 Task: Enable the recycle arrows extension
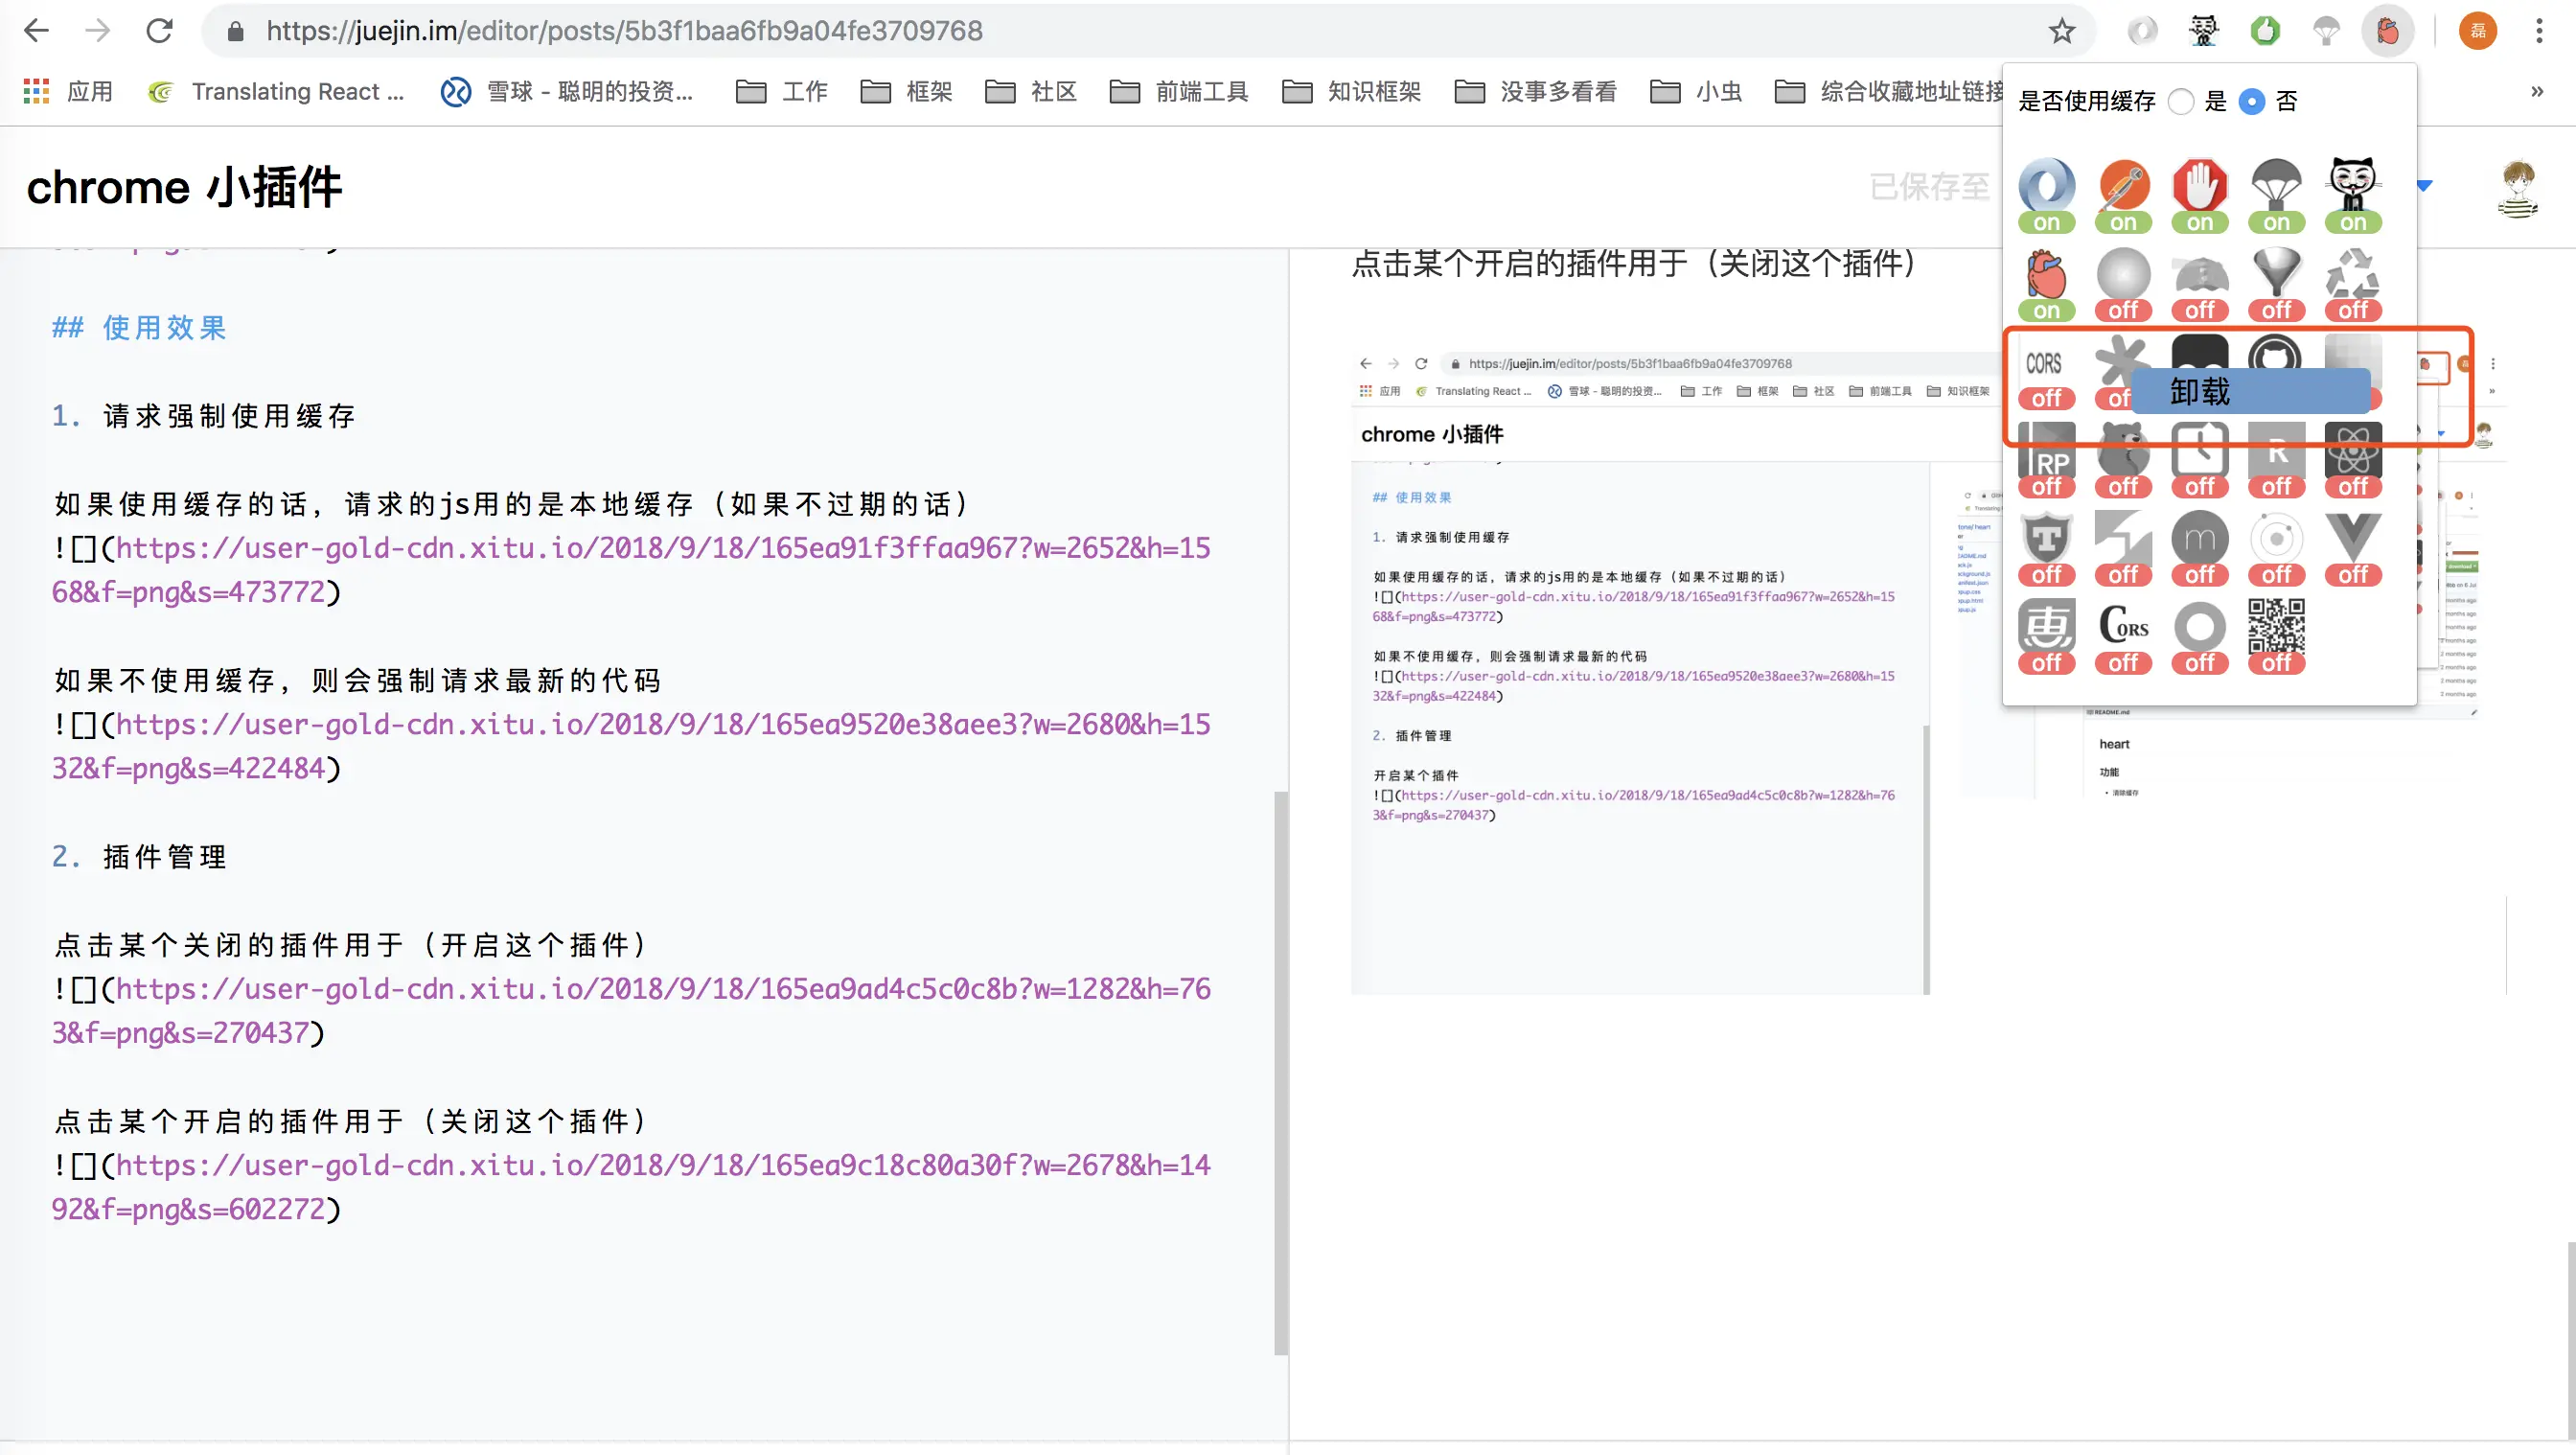[2352, 276]
